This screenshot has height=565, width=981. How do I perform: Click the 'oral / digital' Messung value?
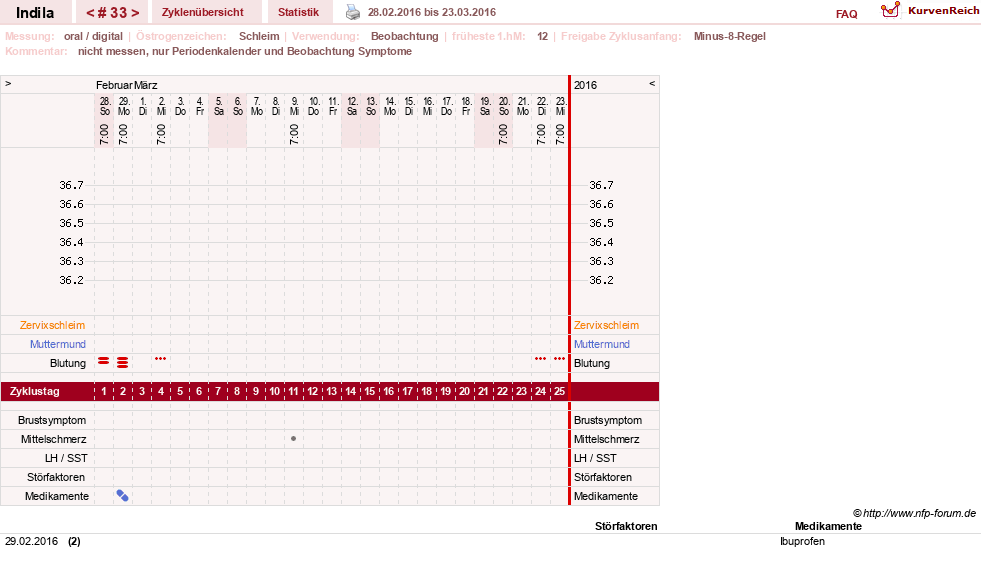coord(93,36)
